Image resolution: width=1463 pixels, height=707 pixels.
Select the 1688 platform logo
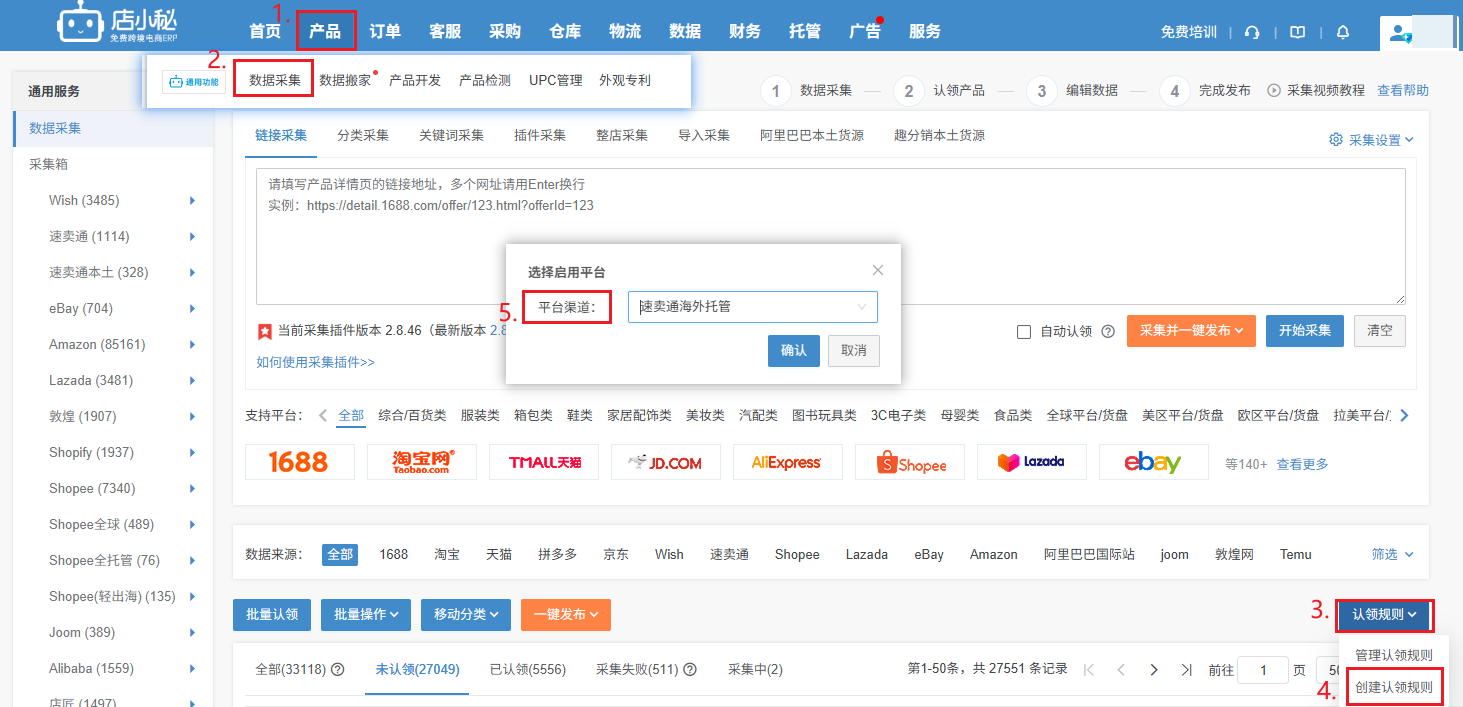pyautogui.click(x=300, y=462)
